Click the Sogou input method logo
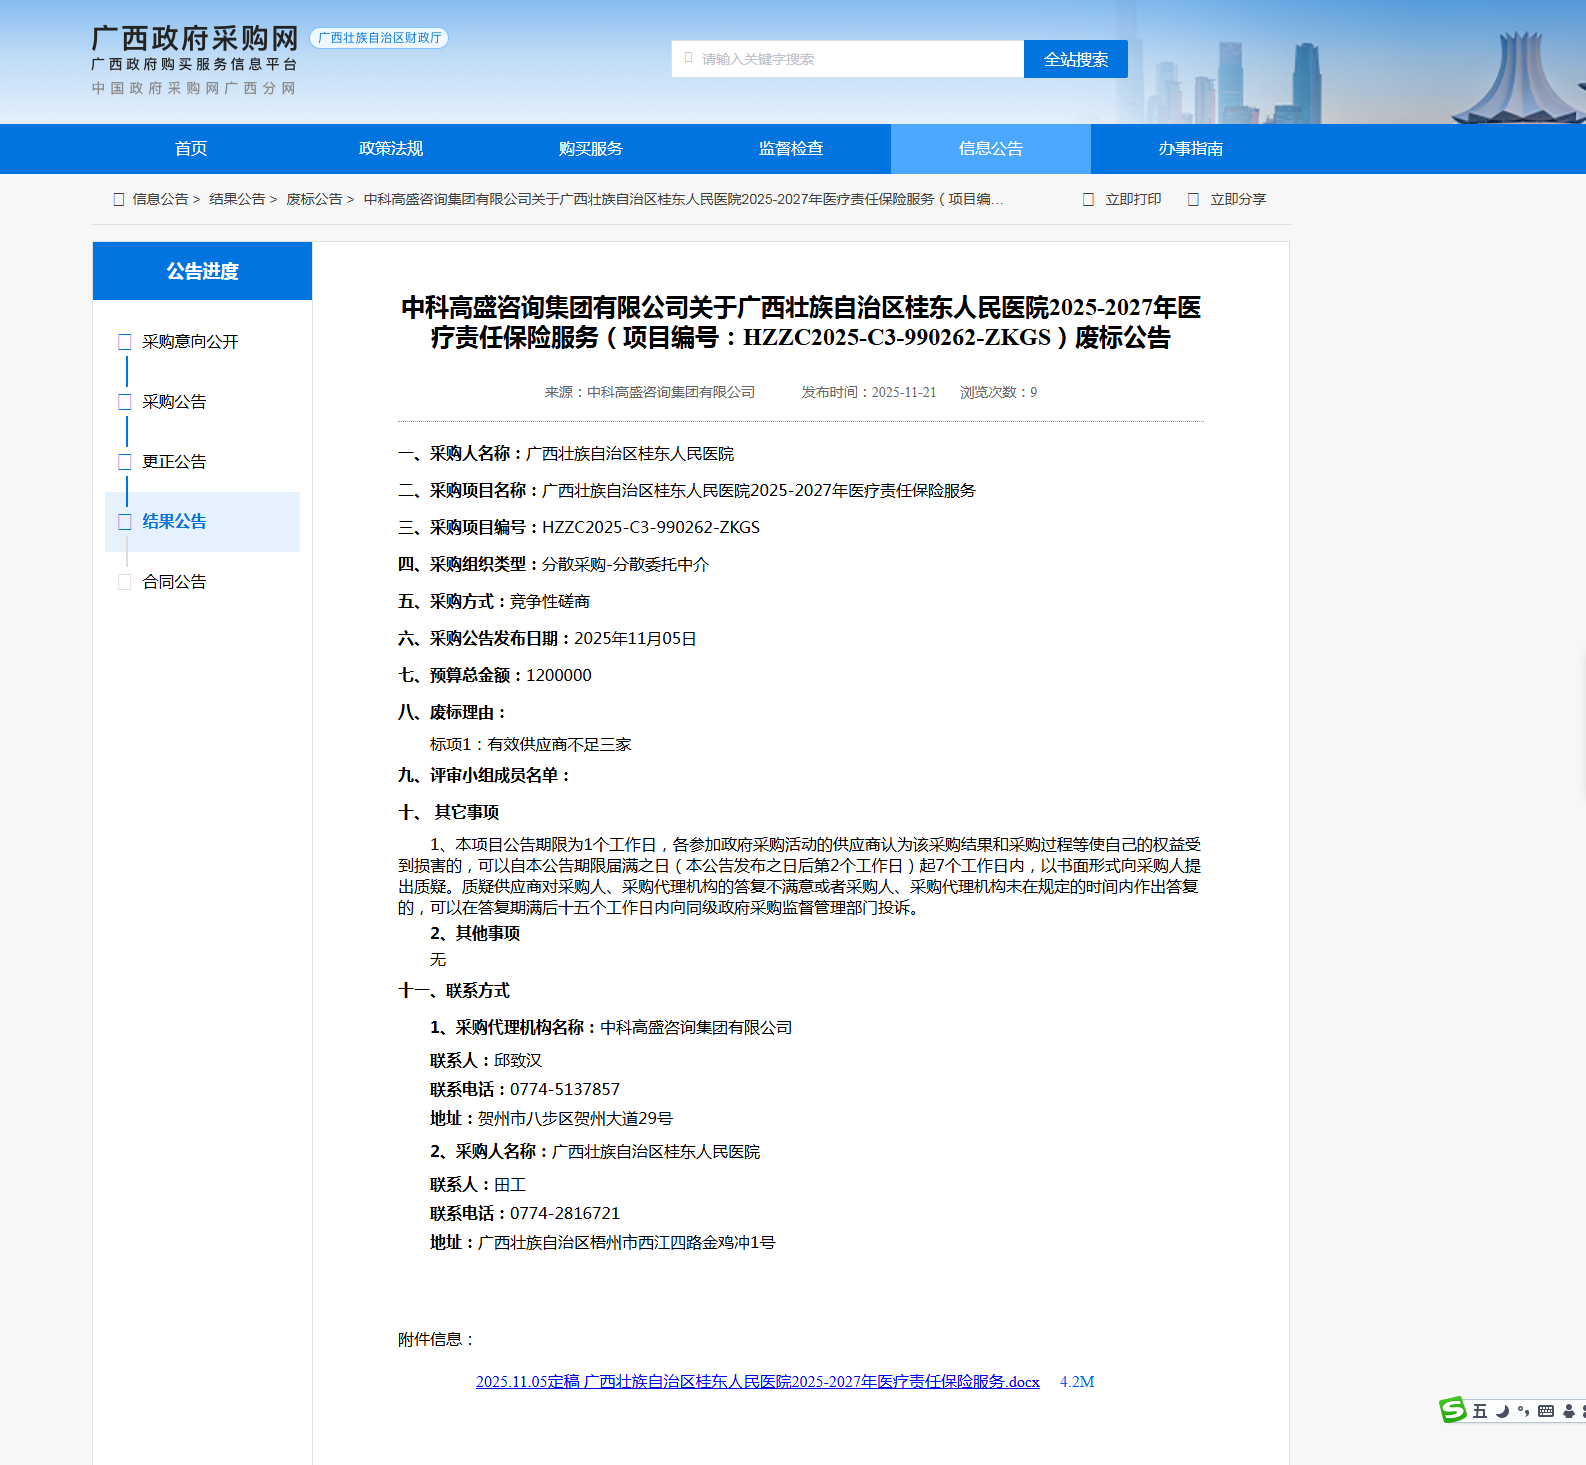1586x1465 pixels. click(x=1452, y=1410)
